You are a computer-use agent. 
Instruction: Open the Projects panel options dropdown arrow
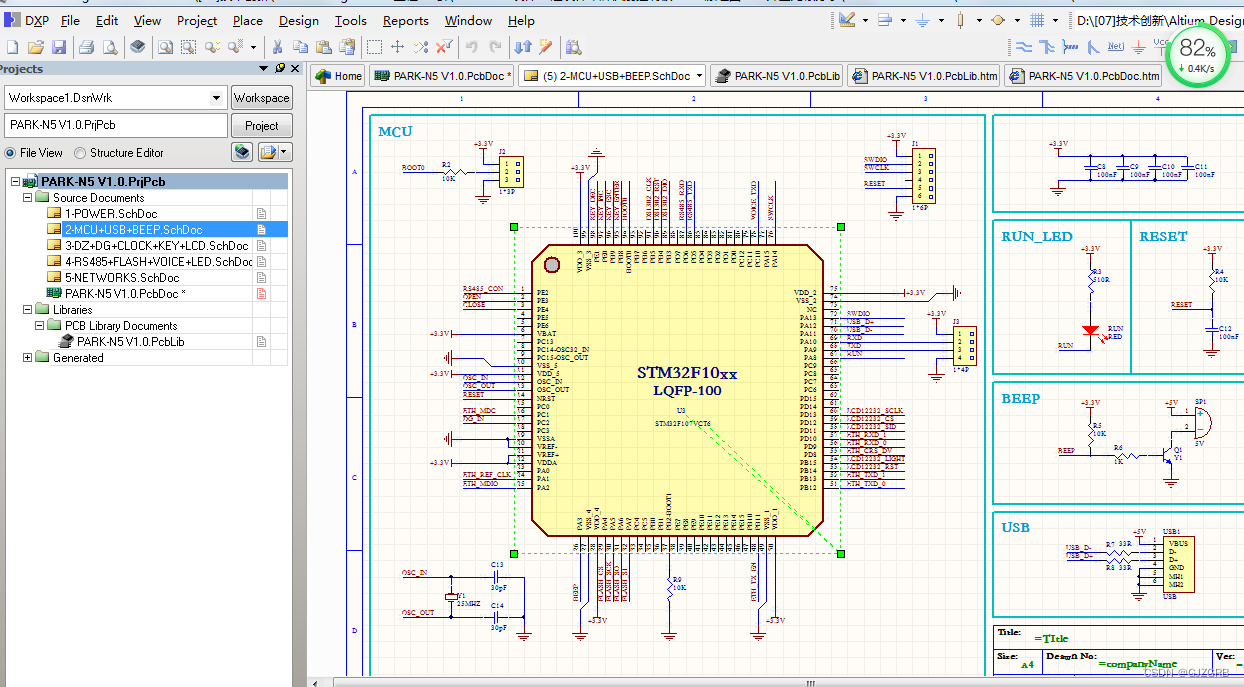click(x=264, y=69)
